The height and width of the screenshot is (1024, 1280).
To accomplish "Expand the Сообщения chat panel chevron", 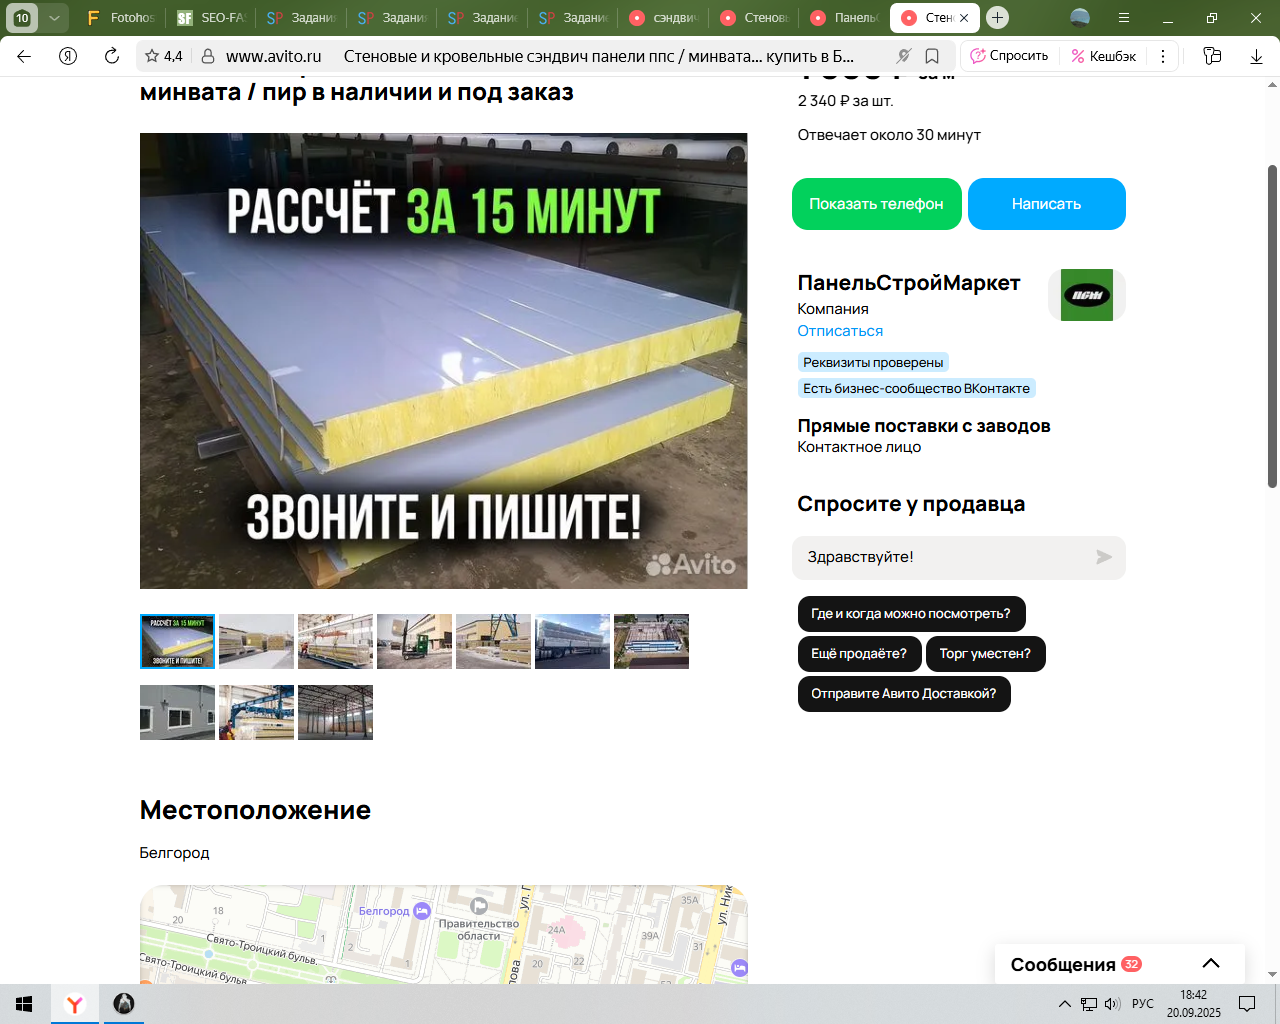I will tap(1211, 964).
